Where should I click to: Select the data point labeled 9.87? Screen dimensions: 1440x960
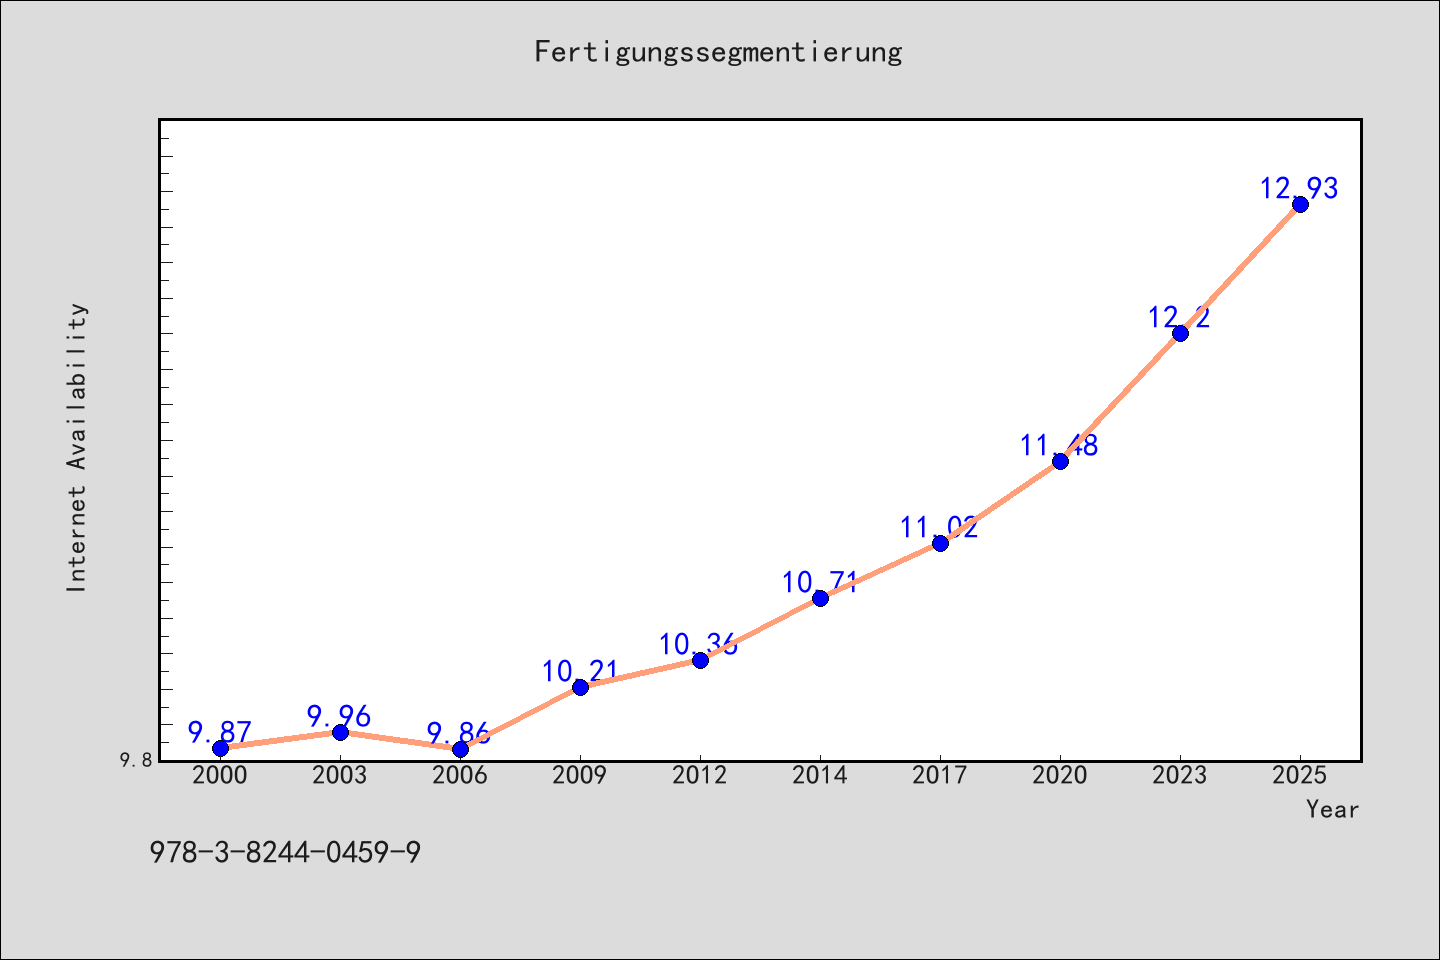(x=220, y=748)
